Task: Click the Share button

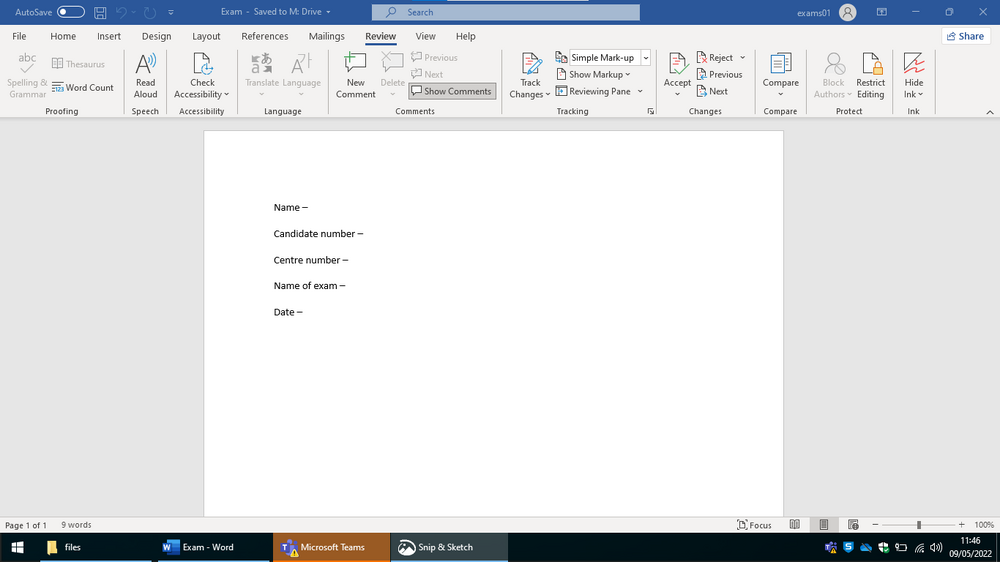Action: (x=965, y=36)
